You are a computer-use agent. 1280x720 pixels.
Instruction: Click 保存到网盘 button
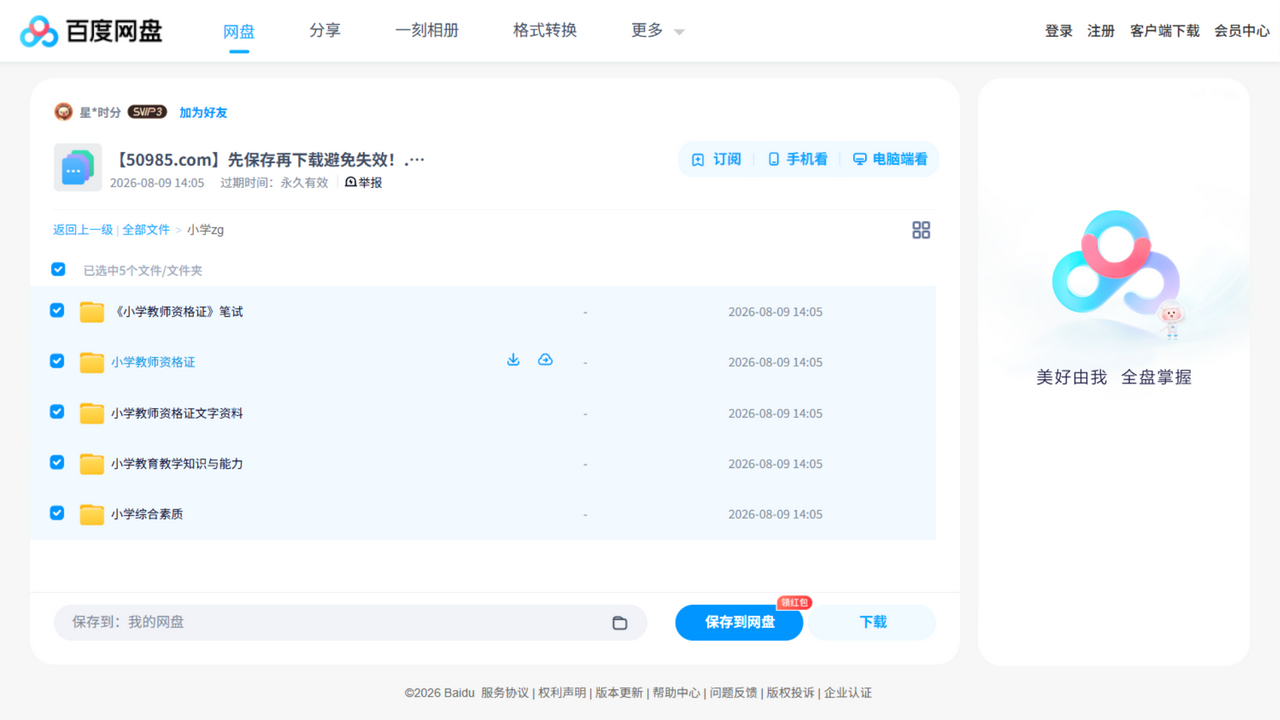[739, 622]
